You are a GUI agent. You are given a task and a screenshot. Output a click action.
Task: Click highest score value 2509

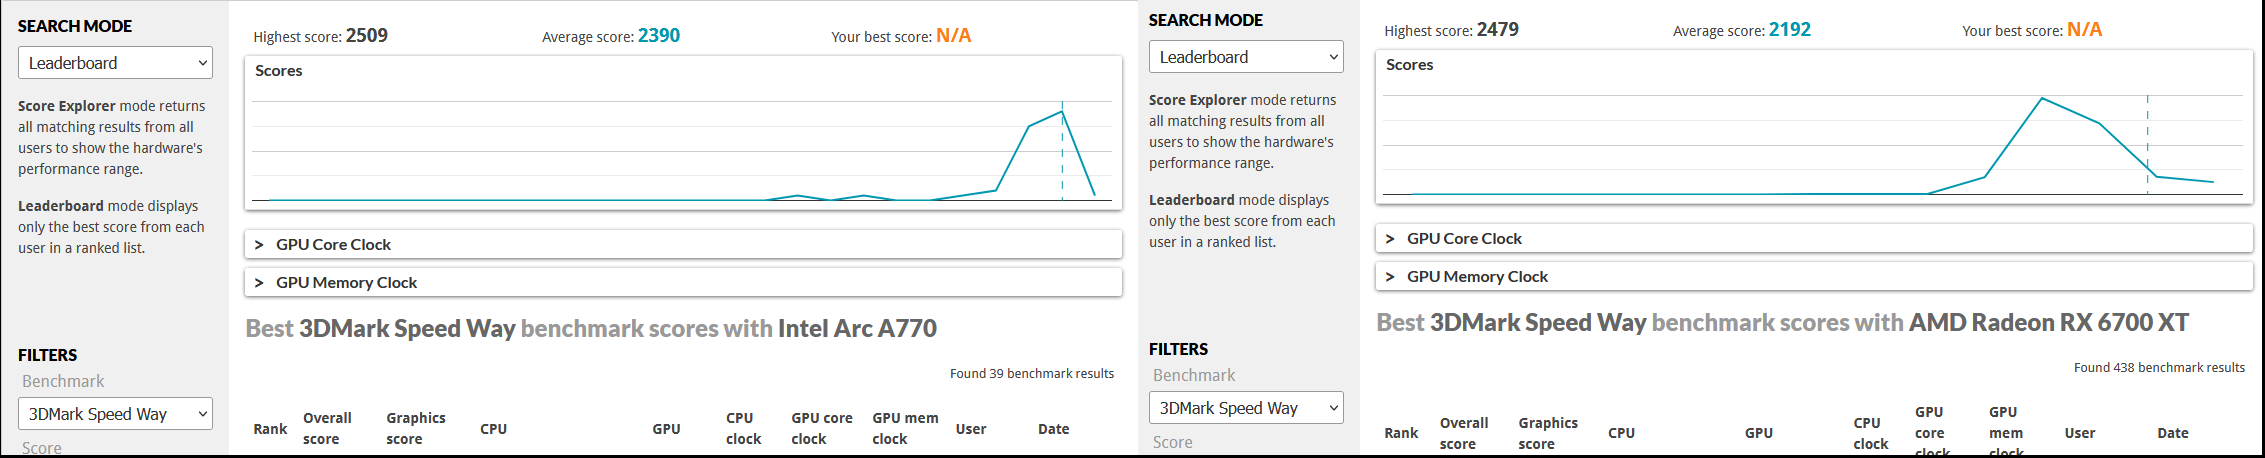[x=367, y=36]
